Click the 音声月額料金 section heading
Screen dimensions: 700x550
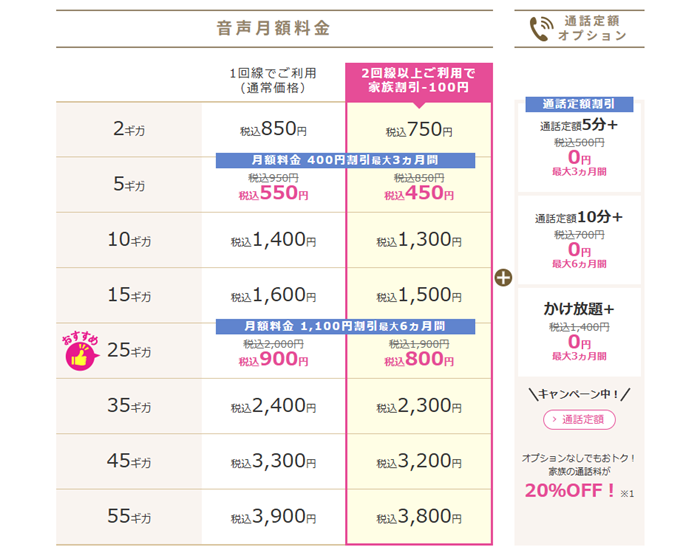pos(273,28)
